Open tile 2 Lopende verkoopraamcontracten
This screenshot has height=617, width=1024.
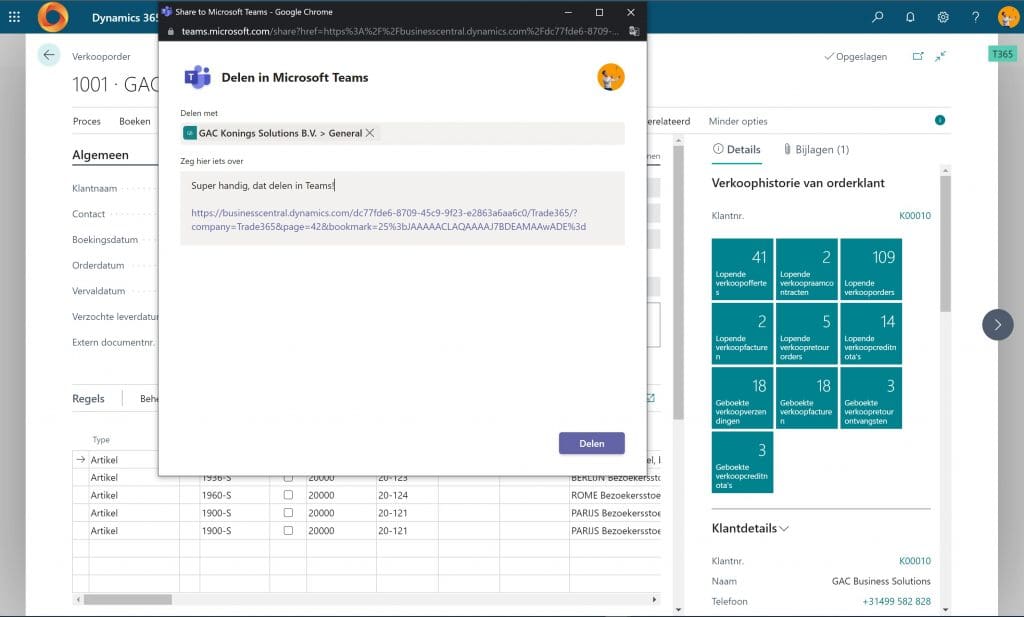tap(807, 269)
